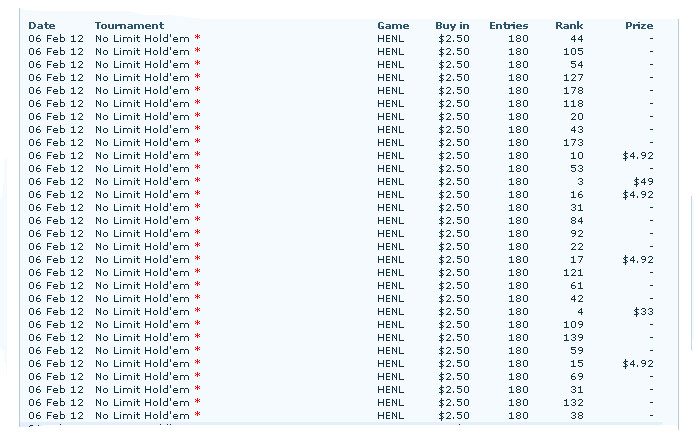This screenshot has height=439, width=694.
Task: Open No Limit Hold'em tournament ranked 10
Action: 142,156
